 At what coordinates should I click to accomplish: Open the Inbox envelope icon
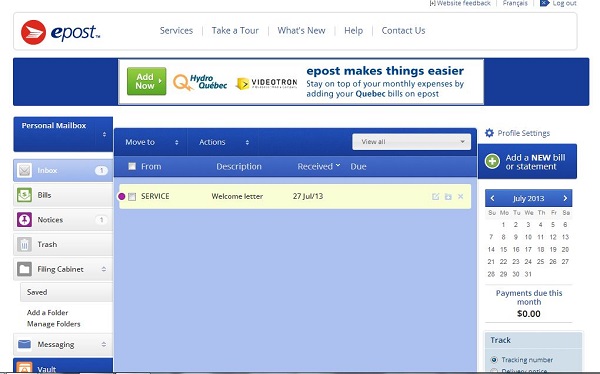coord(24,170)
